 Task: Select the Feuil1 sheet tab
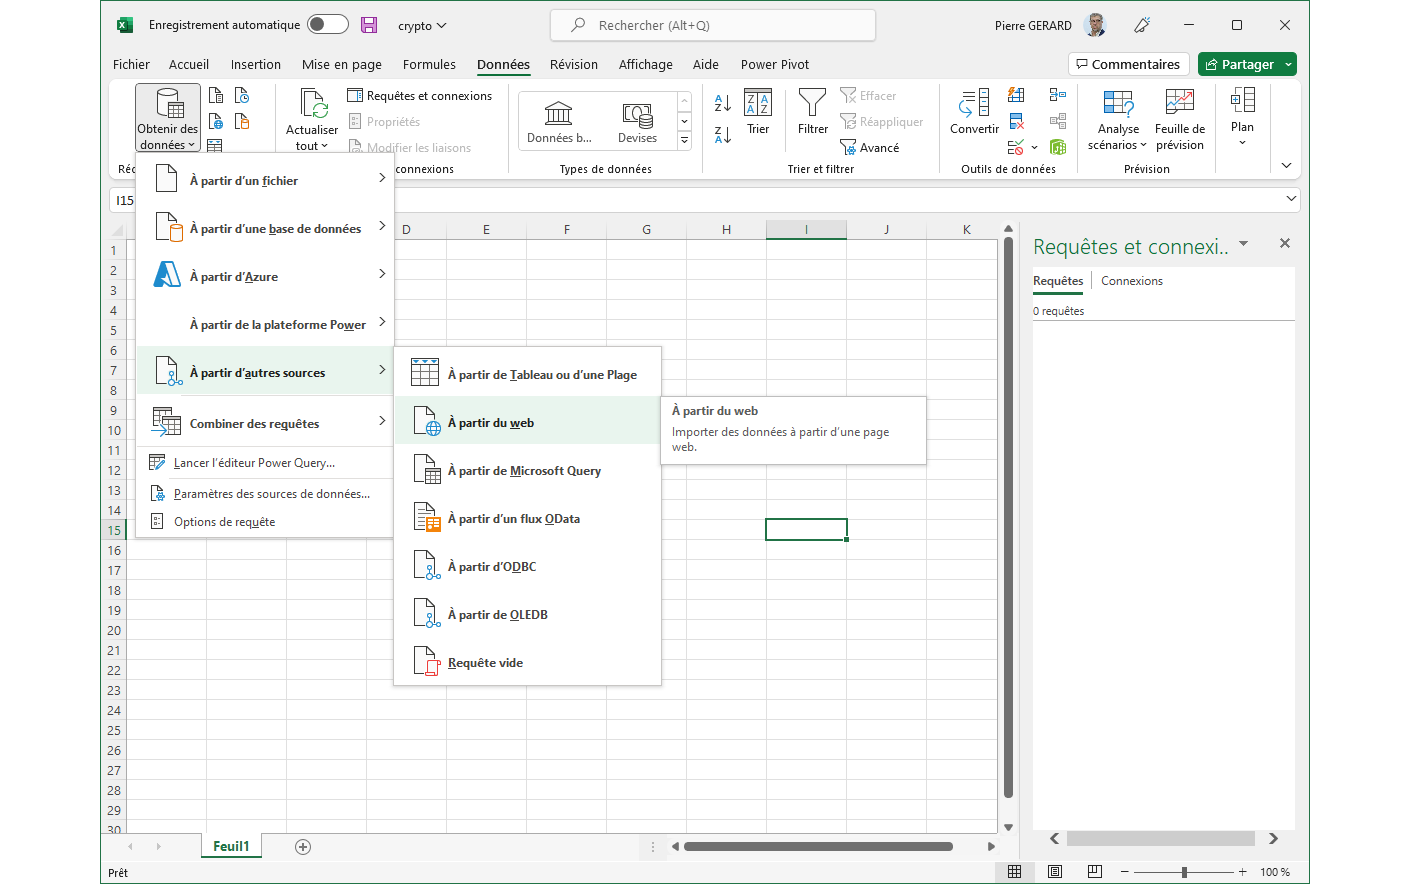click(x=231, y=845)
